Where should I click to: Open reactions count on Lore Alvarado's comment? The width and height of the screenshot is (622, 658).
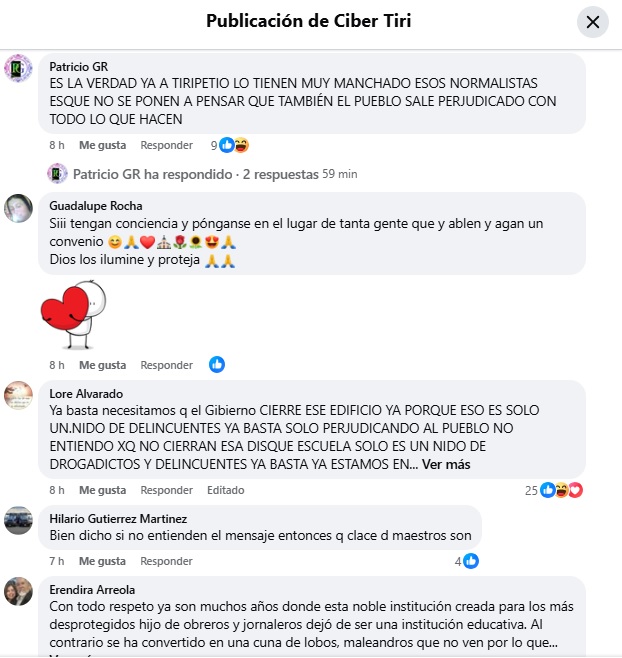554,490
